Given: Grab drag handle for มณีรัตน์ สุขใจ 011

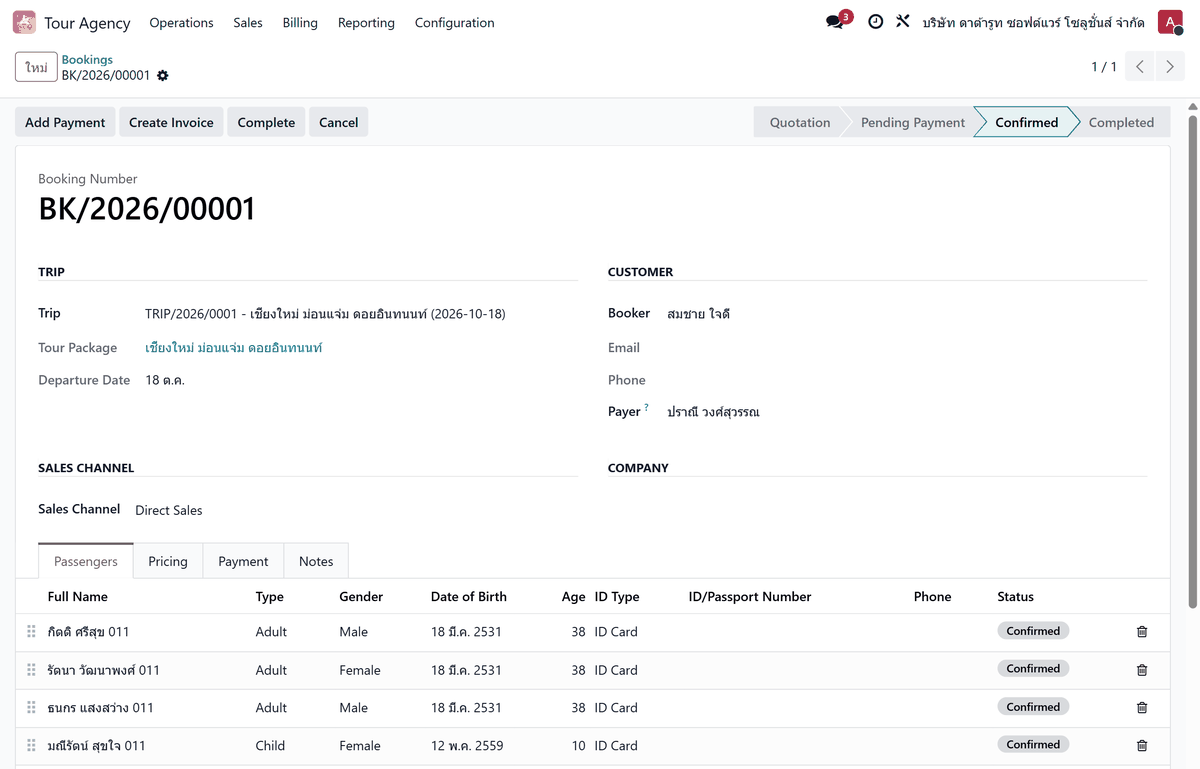Looking at the screenshot, I should (31, 746).
